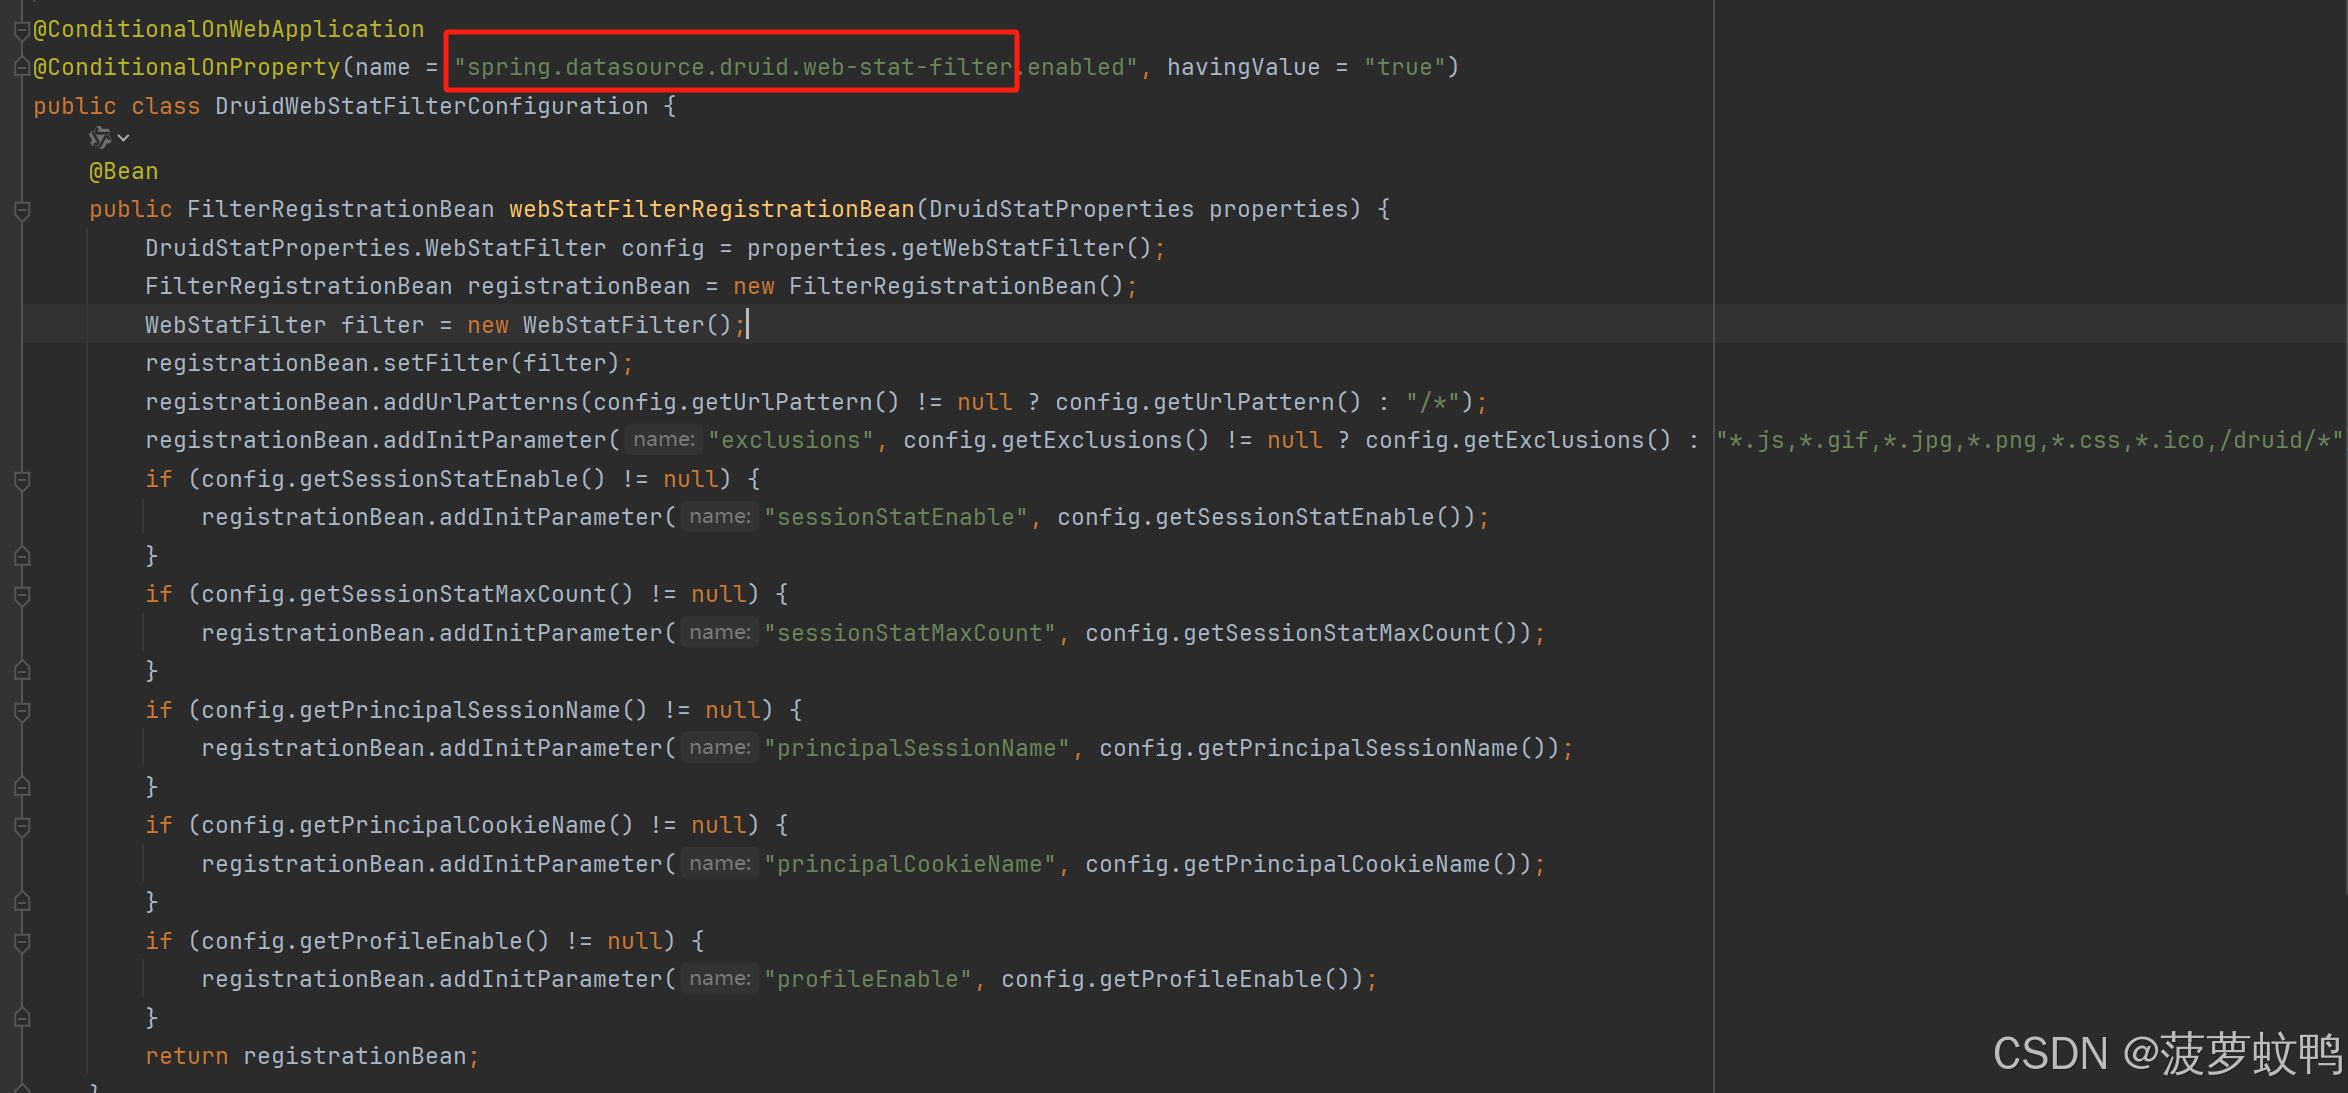Click the @Bean annotation
Viewport: 2348px width, 1093px height.
124,172
